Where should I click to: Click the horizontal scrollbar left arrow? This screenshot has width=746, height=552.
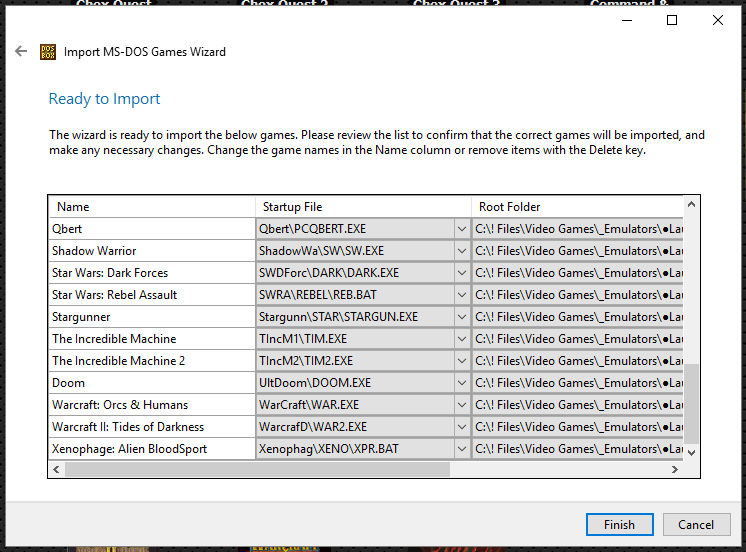point(56,469)
